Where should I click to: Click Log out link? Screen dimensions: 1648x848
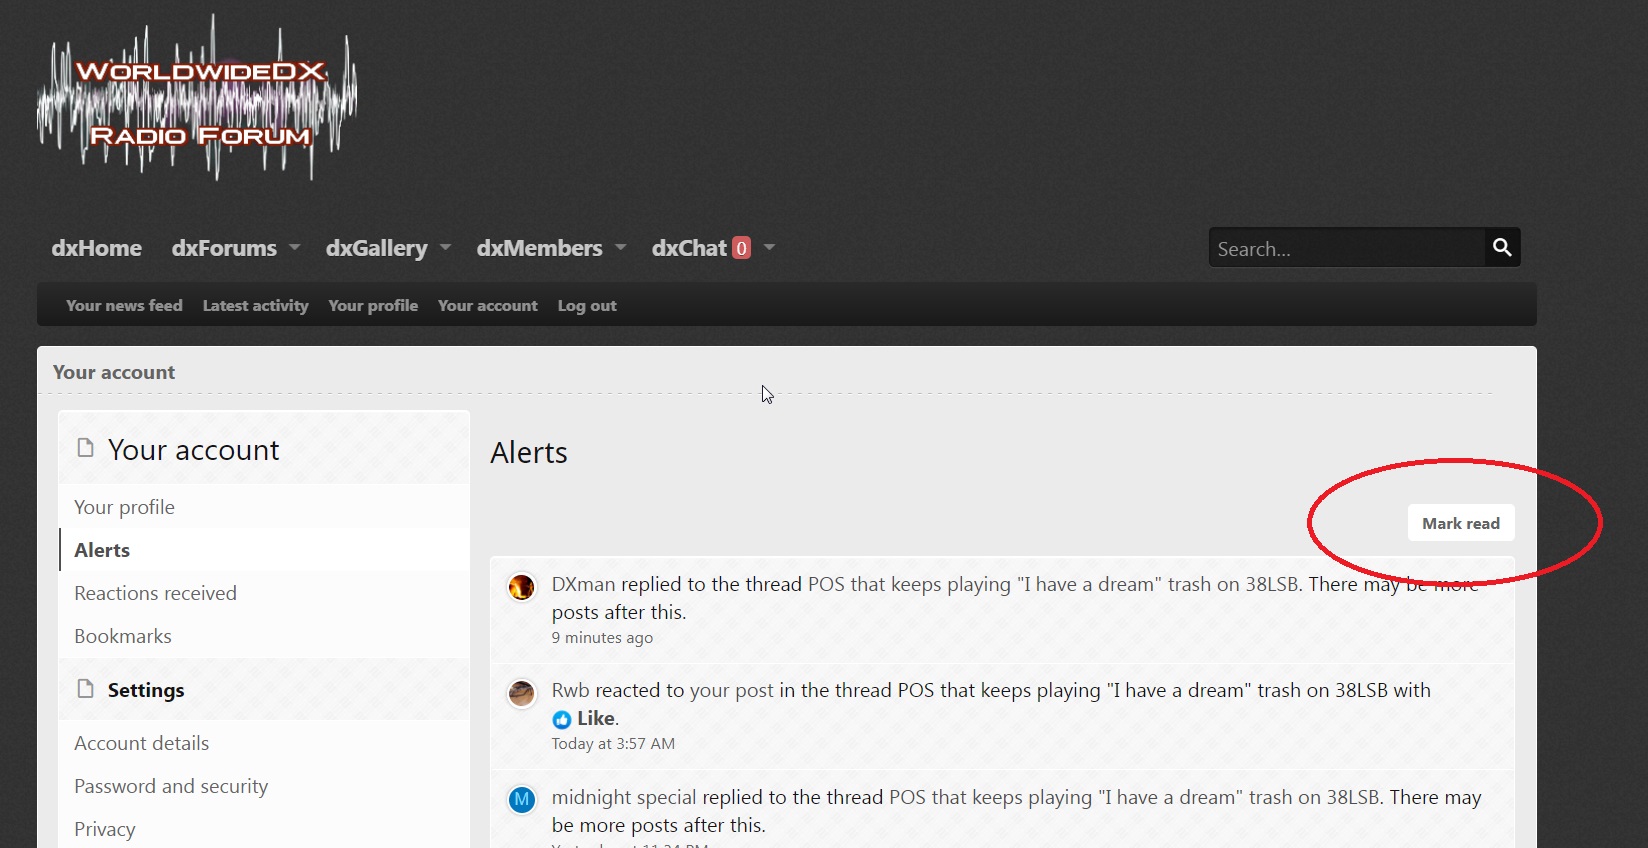(587, 306)
